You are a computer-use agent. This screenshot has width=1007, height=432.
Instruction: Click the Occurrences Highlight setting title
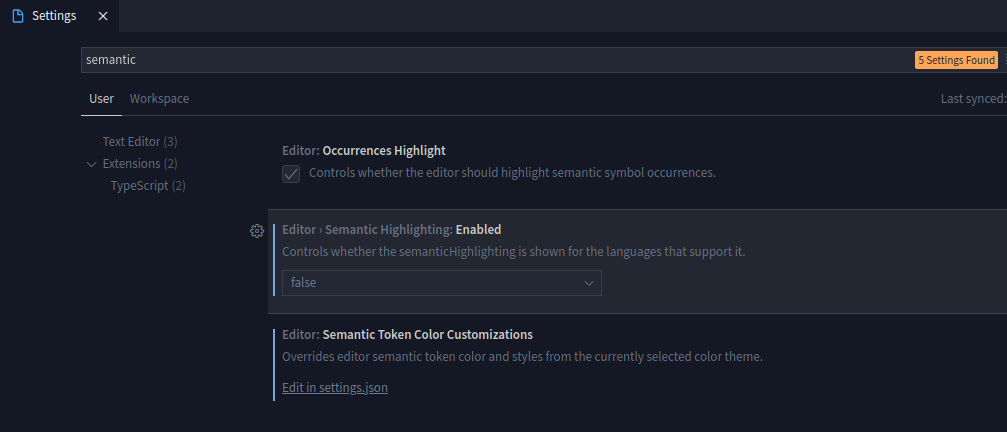364,151
